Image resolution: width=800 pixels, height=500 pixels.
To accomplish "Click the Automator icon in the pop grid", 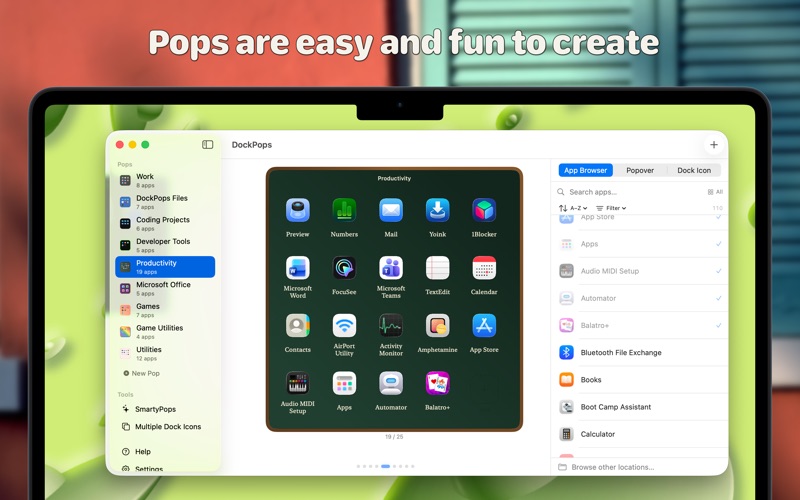I will click(x=391, y=383).
